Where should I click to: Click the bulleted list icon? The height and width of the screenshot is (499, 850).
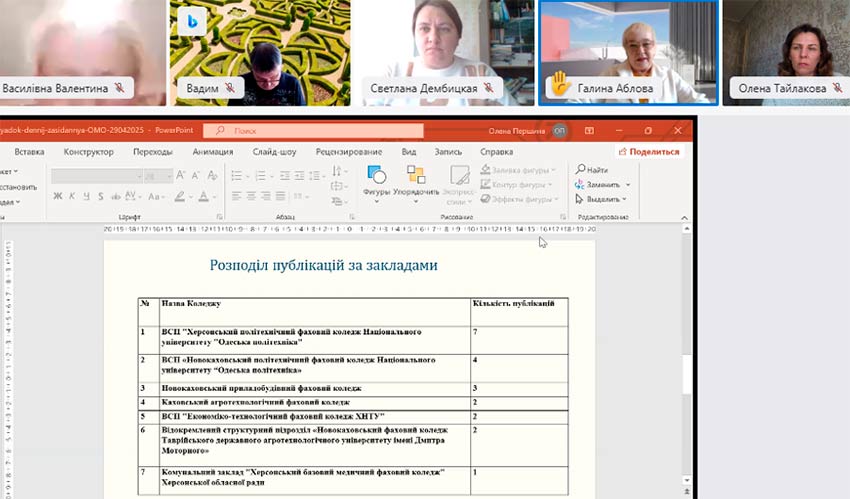click(x=238, y=175)
